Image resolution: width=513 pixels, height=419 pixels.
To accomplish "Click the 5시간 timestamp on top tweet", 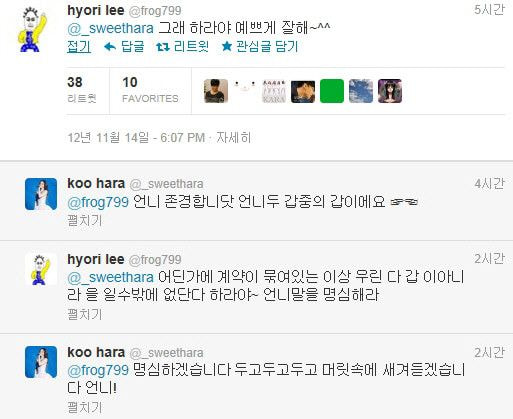I will [x=489, y=10].
